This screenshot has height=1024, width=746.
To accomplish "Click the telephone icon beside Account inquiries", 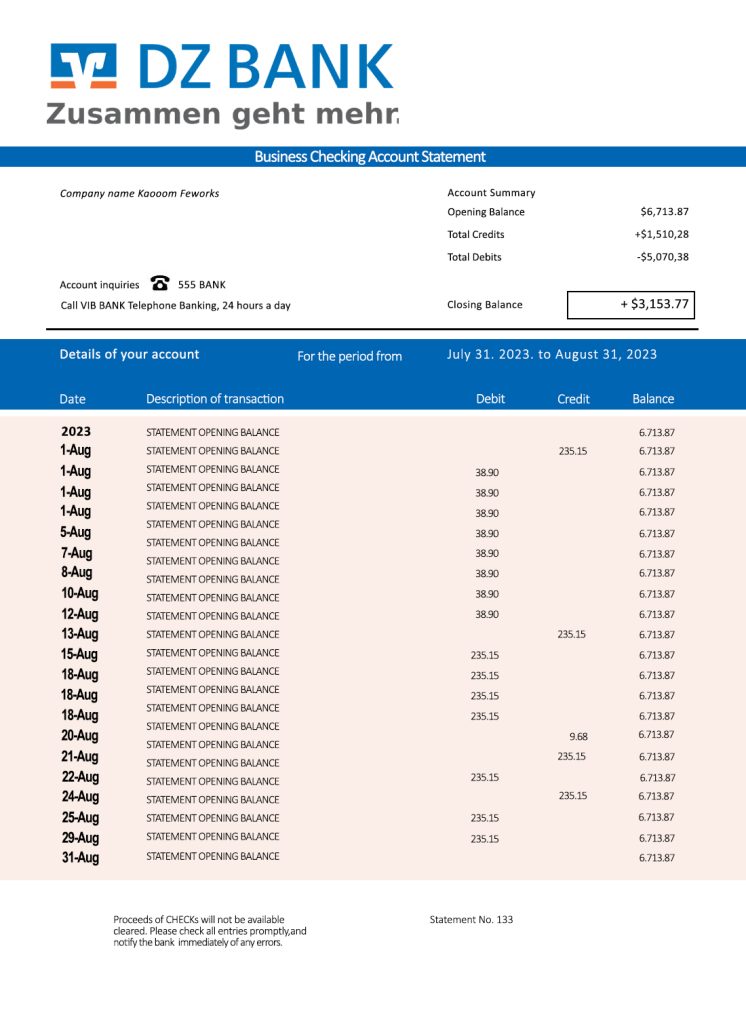I will tap(159, 284).
